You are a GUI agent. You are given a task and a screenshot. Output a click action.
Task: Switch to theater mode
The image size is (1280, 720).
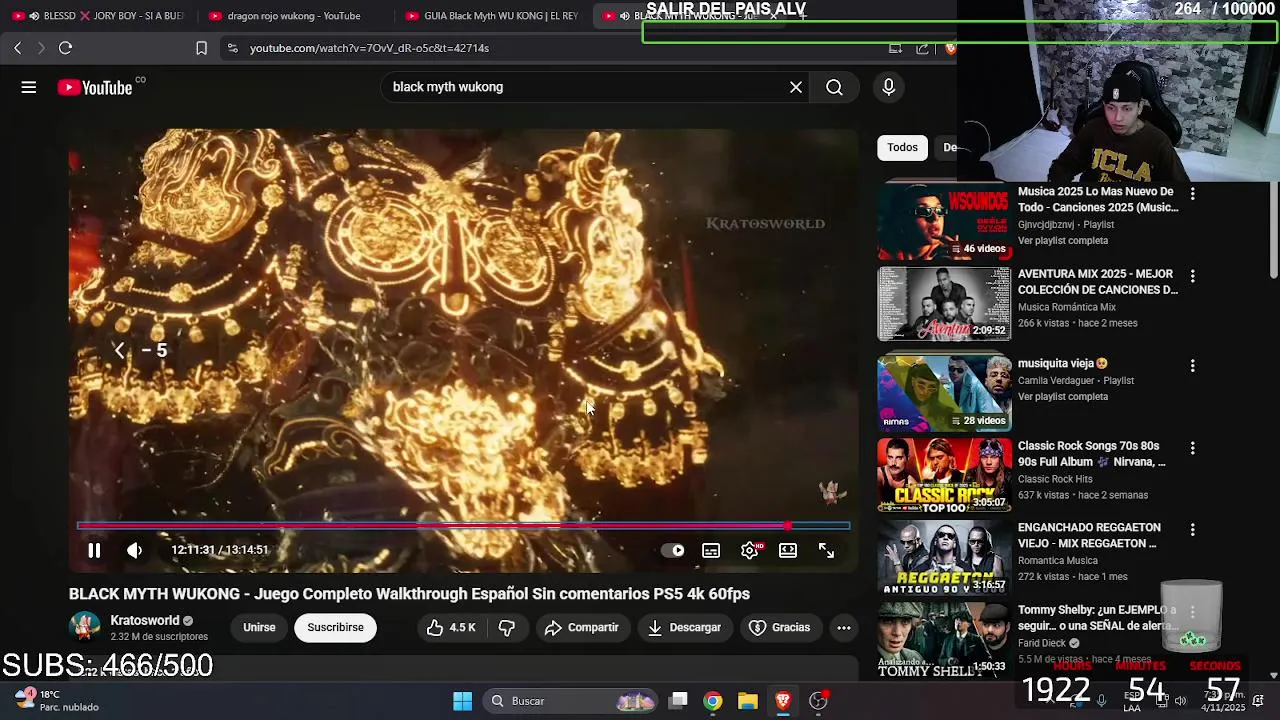pyautogui.click(x=788, y=550)
